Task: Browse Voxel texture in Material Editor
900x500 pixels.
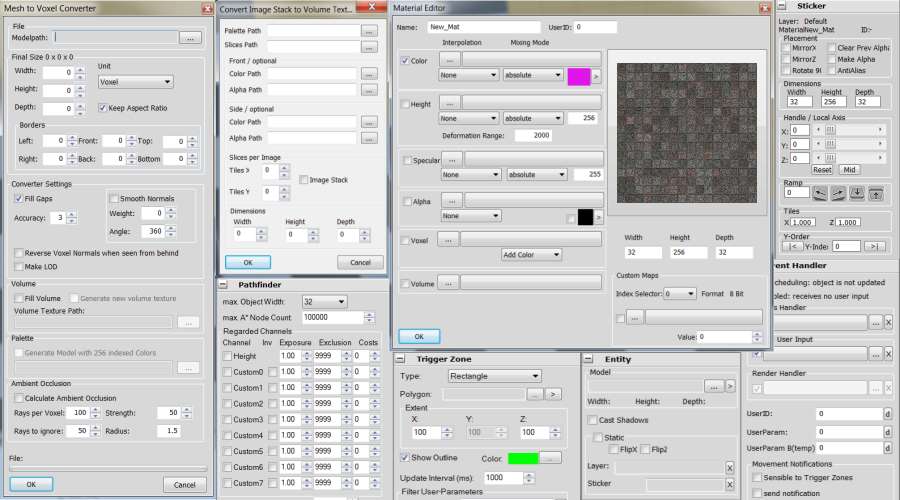Action: (x=448, y=240)
